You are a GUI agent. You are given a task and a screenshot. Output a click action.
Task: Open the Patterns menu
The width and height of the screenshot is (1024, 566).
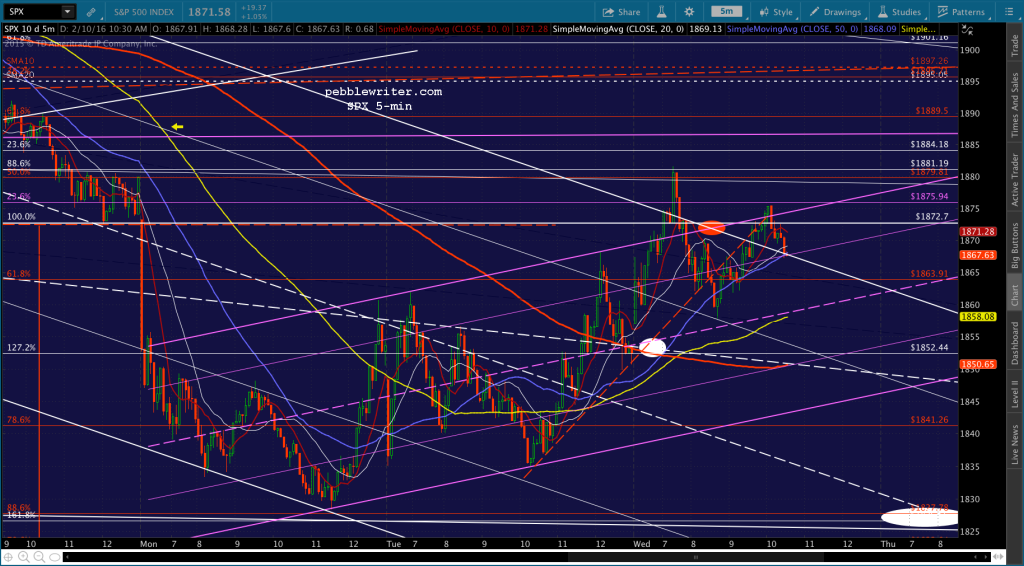coord(961,12)
